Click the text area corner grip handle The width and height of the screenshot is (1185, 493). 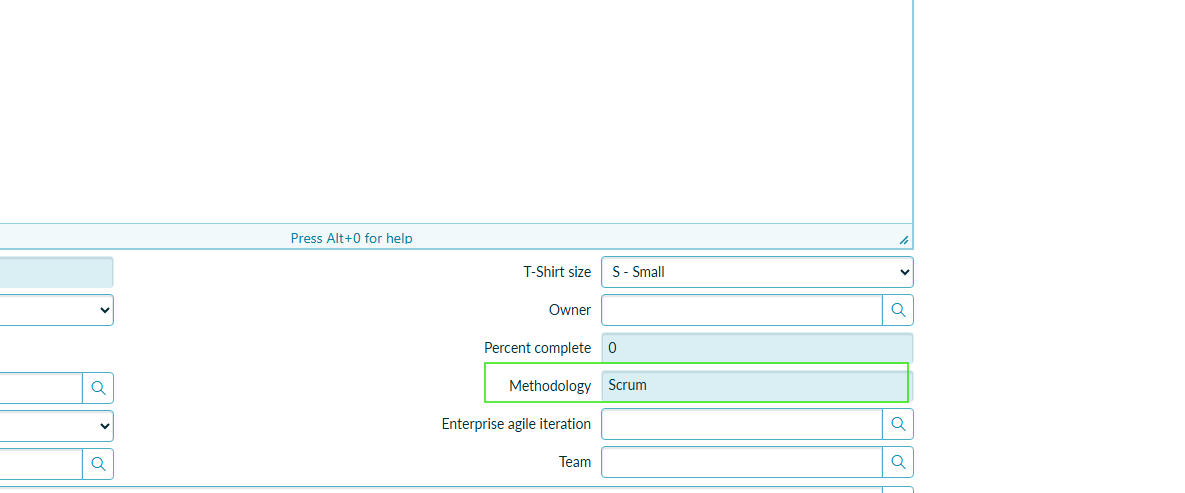coord(904,240)
